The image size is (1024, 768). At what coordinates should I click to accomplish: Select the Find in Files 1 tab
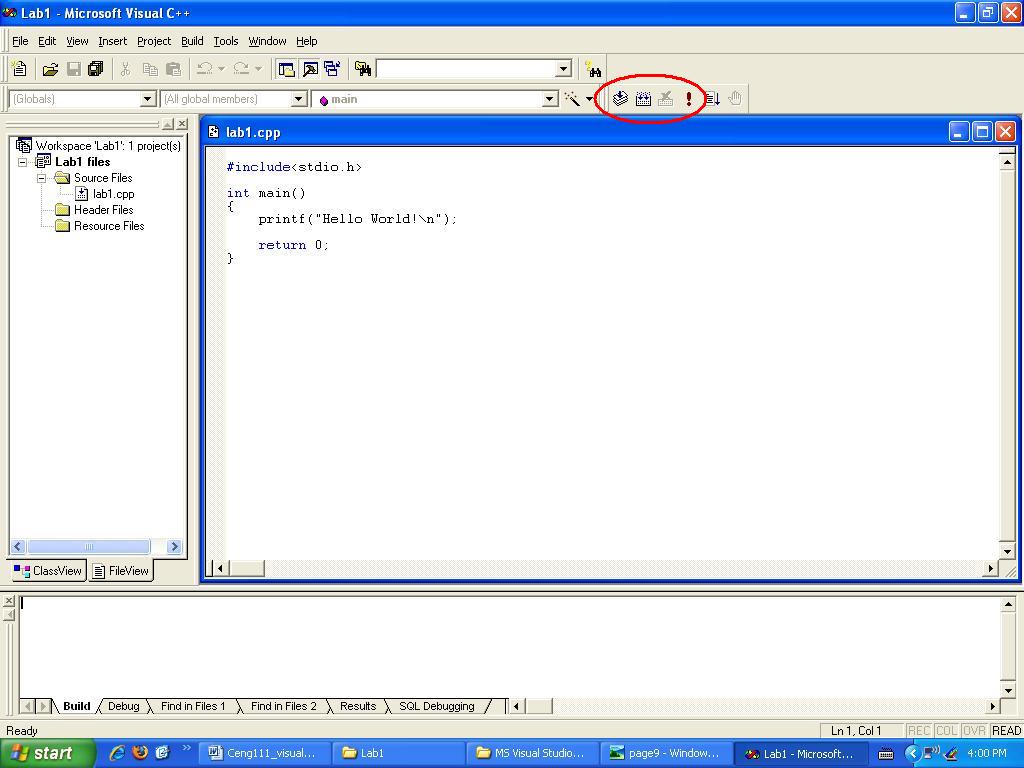[193, 706]
